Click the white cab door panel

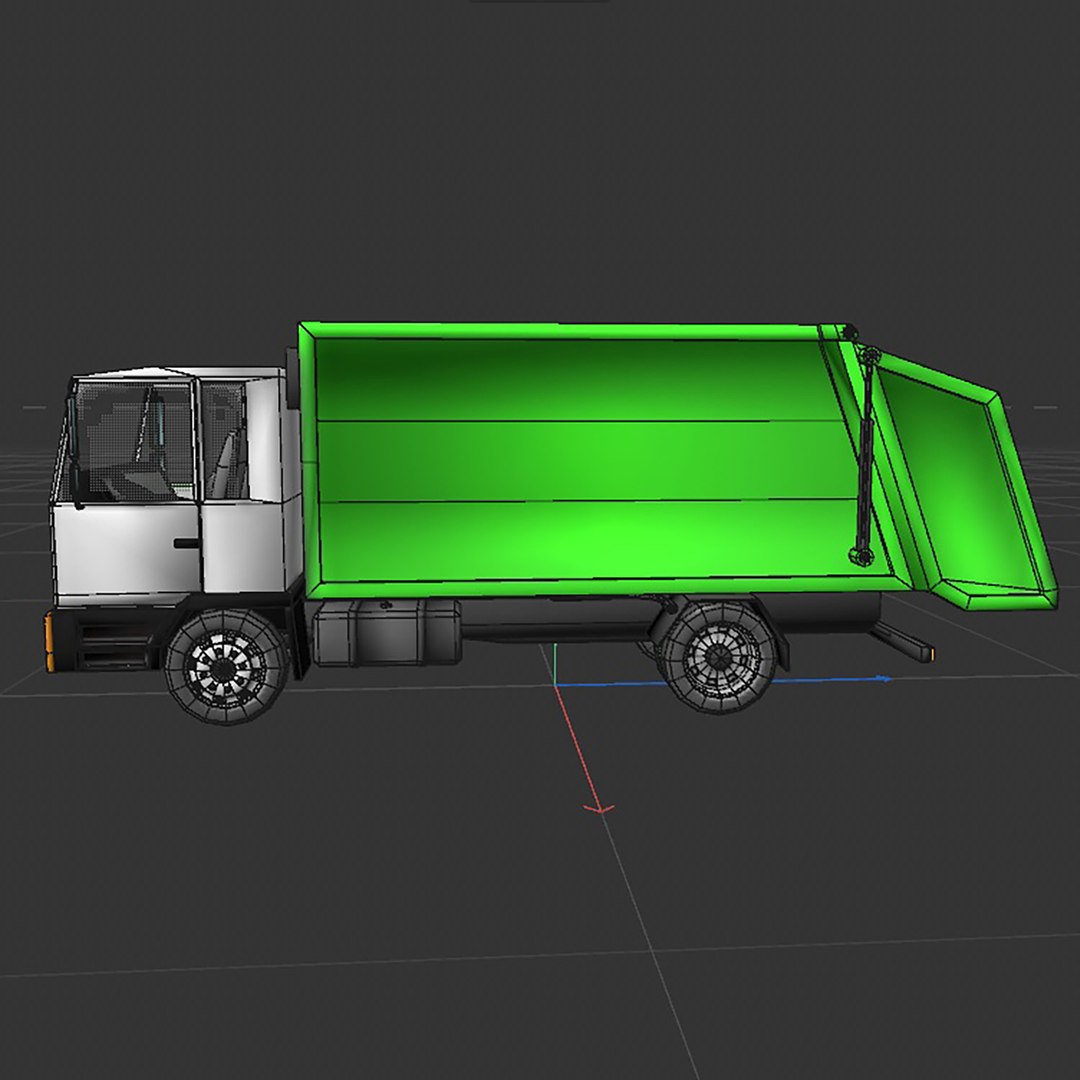pos(127,550)
